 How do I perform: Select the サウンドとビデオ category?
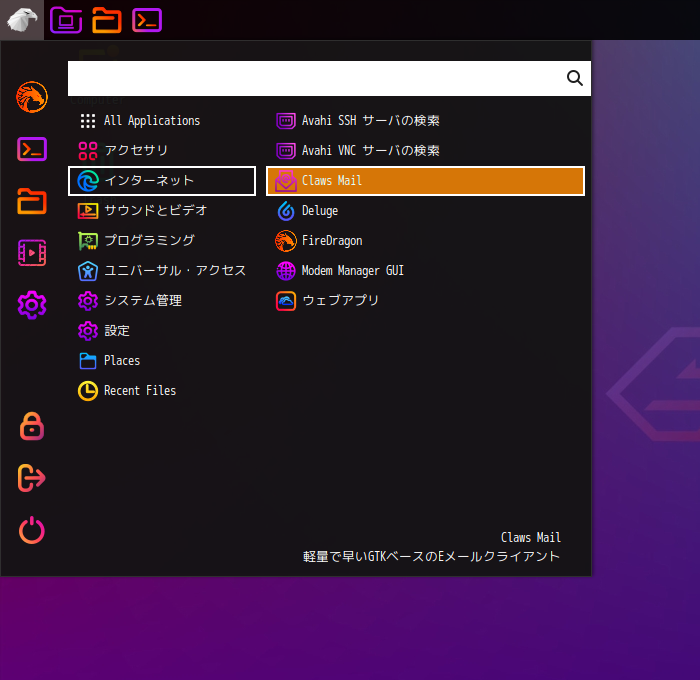[162, 210]
